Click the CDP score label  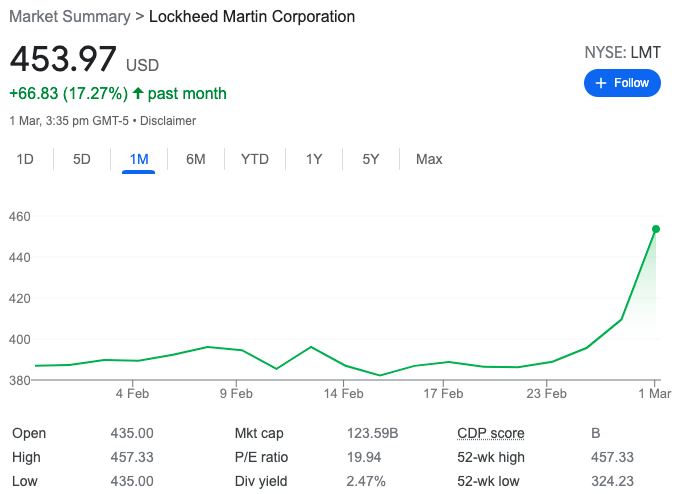pos(490,433)
